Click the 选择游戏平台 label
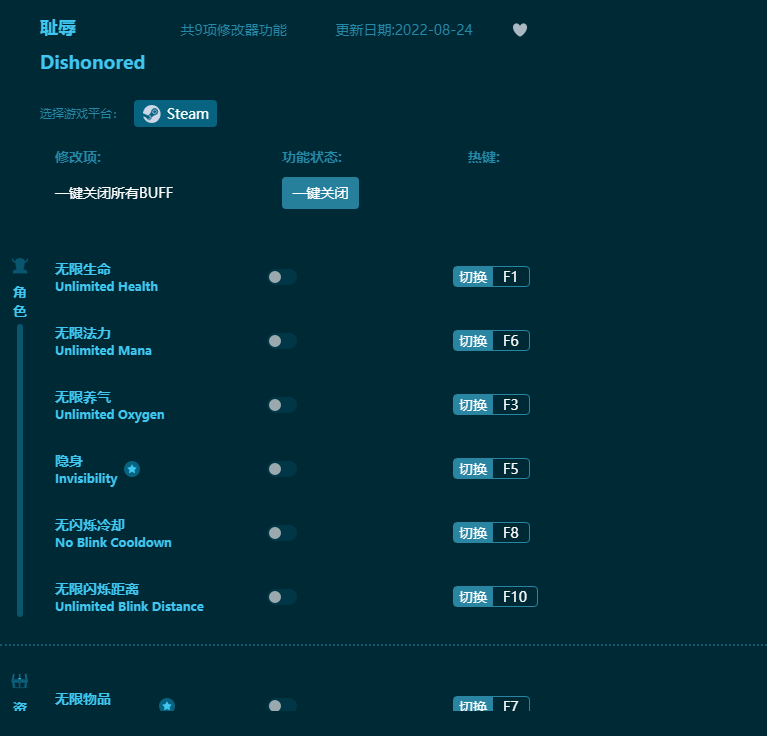The height and width of the screenshot is (736, 767). pyautogui.click(x=78, y=114)
